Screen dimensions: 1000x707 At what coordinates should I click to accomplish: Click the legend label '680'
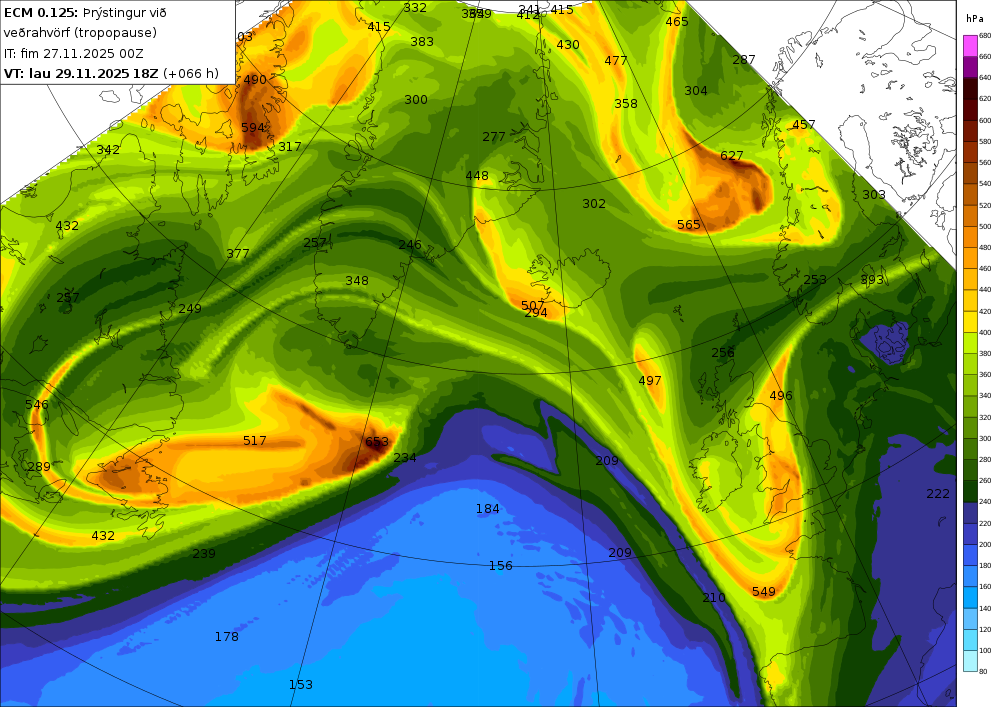coord(985,36)
